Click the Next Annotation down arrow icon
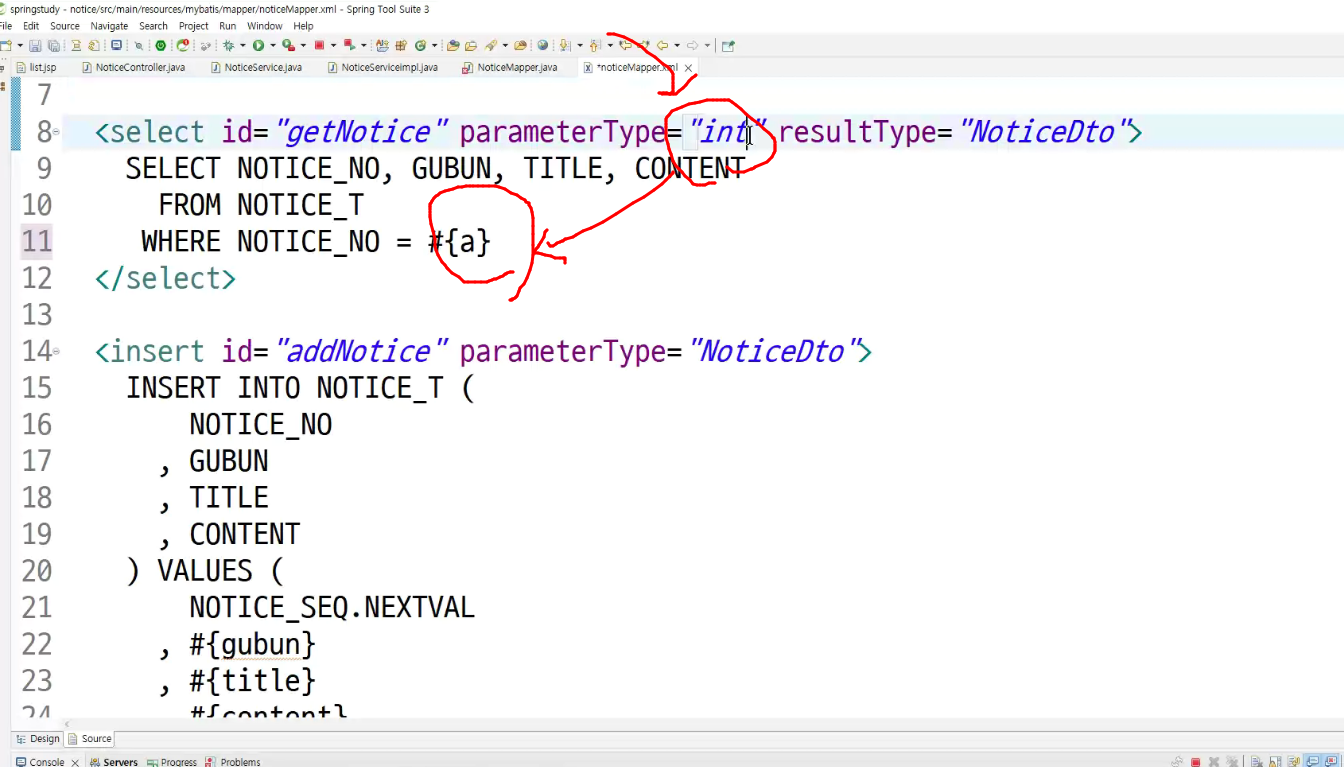Viewport: 1344px width, 767px height. 564,45
